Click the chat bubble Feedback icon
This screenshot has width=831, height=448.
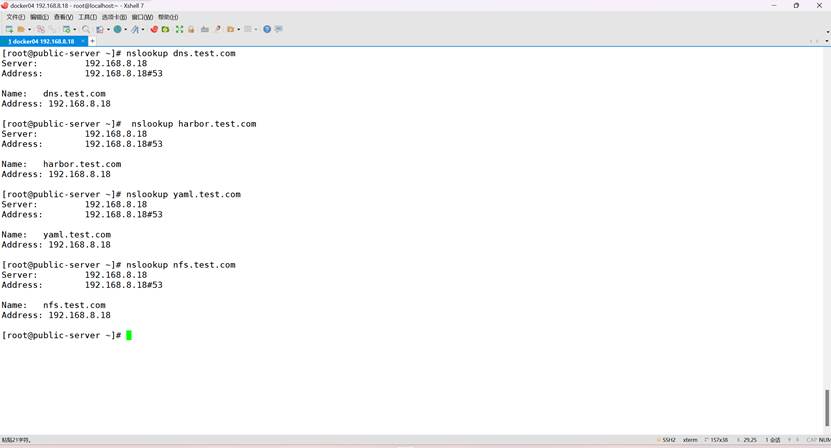[x=278, y=29]
